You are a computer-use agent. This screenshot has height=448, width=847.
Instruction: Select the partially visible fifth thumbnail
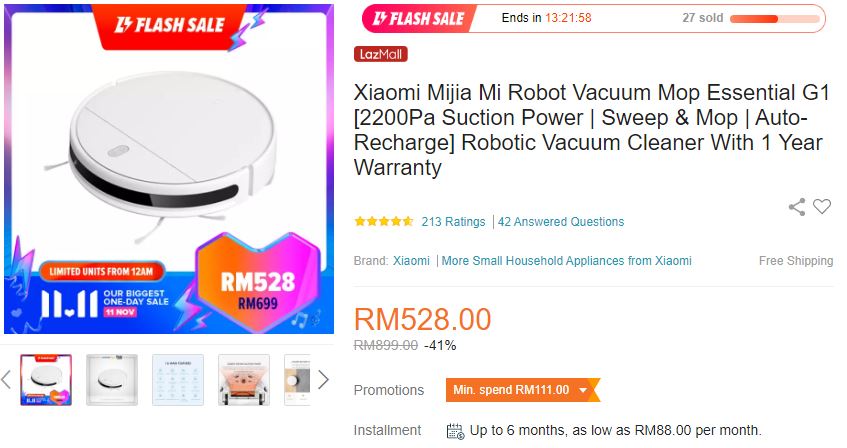click(x=297, y=379)
